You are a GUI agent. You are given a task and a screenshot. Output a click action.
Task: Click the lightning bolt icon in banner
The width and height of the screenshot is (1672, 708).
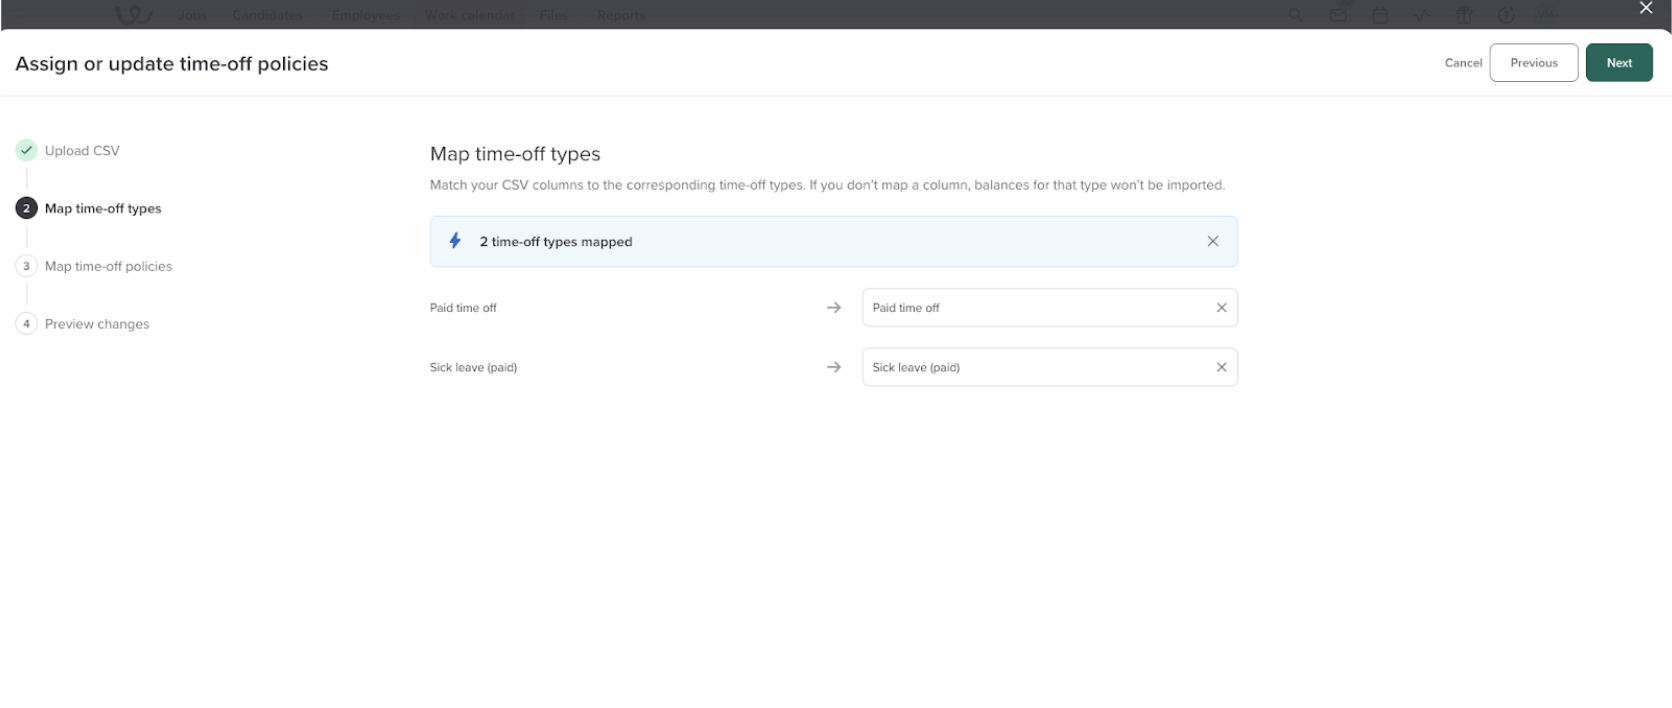click(455, 241)
